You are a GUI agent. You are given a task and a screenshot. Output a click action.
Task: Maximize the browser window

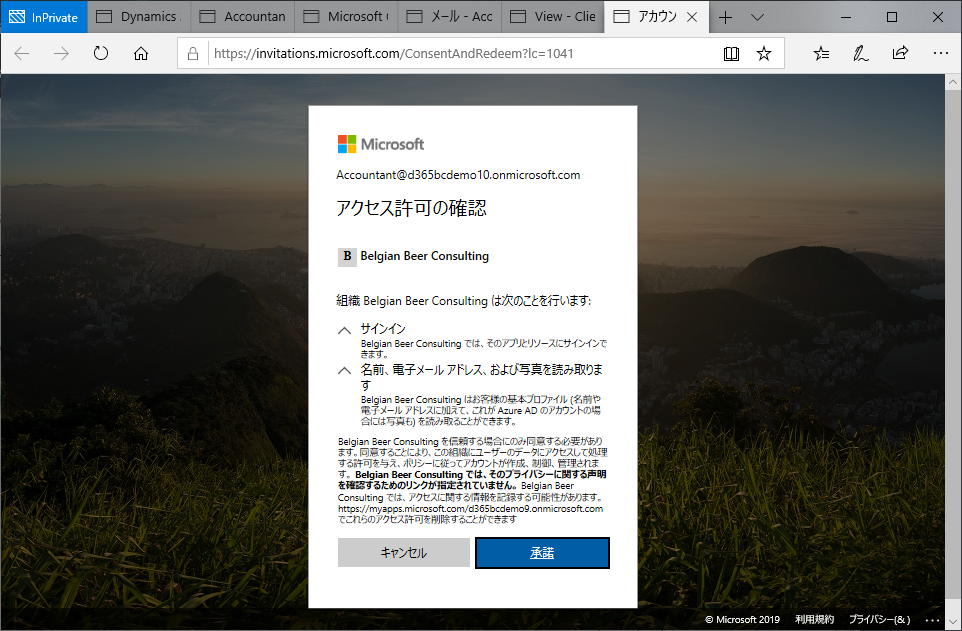tap(892, 17)
